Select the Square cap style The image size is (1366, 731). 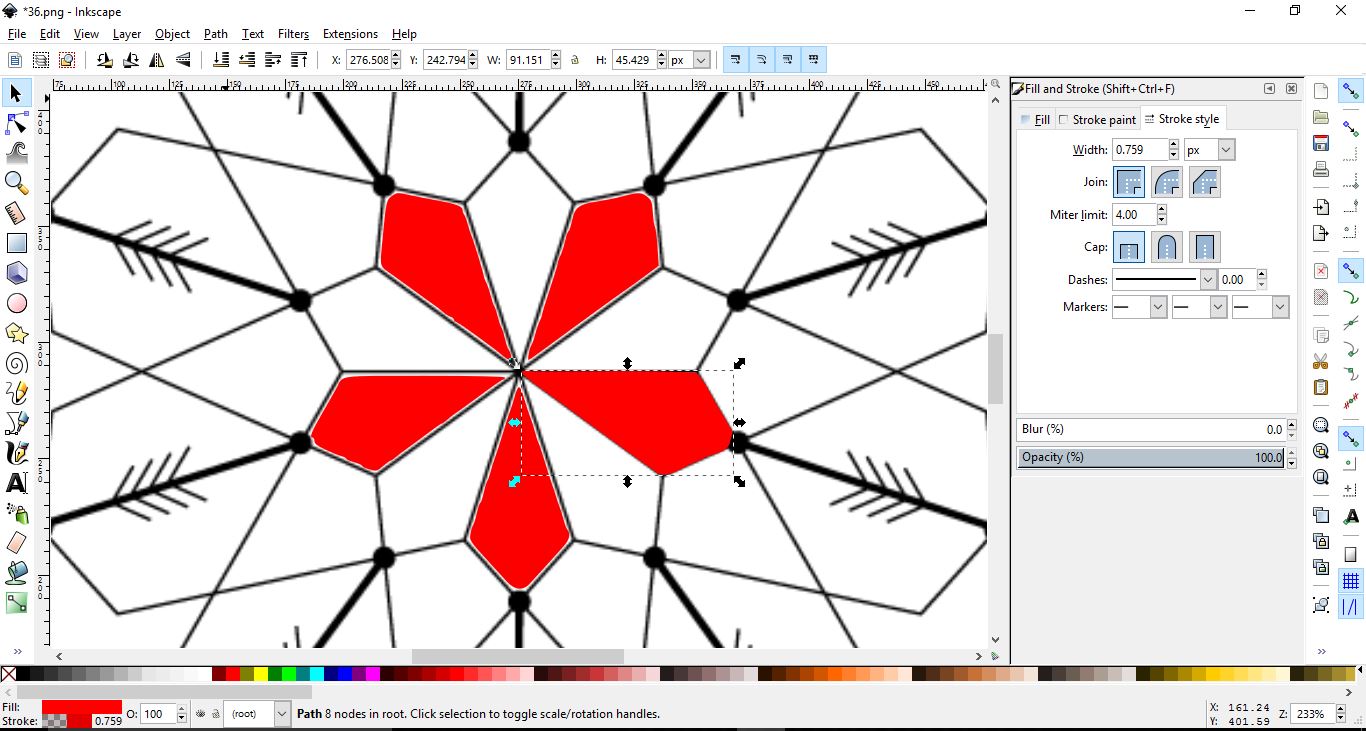point(1205,247)
